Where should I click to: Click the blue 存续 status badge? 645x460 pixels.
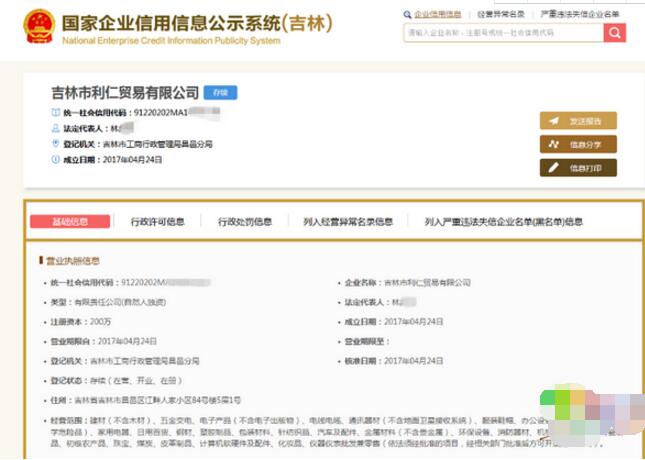coord(220,93)
